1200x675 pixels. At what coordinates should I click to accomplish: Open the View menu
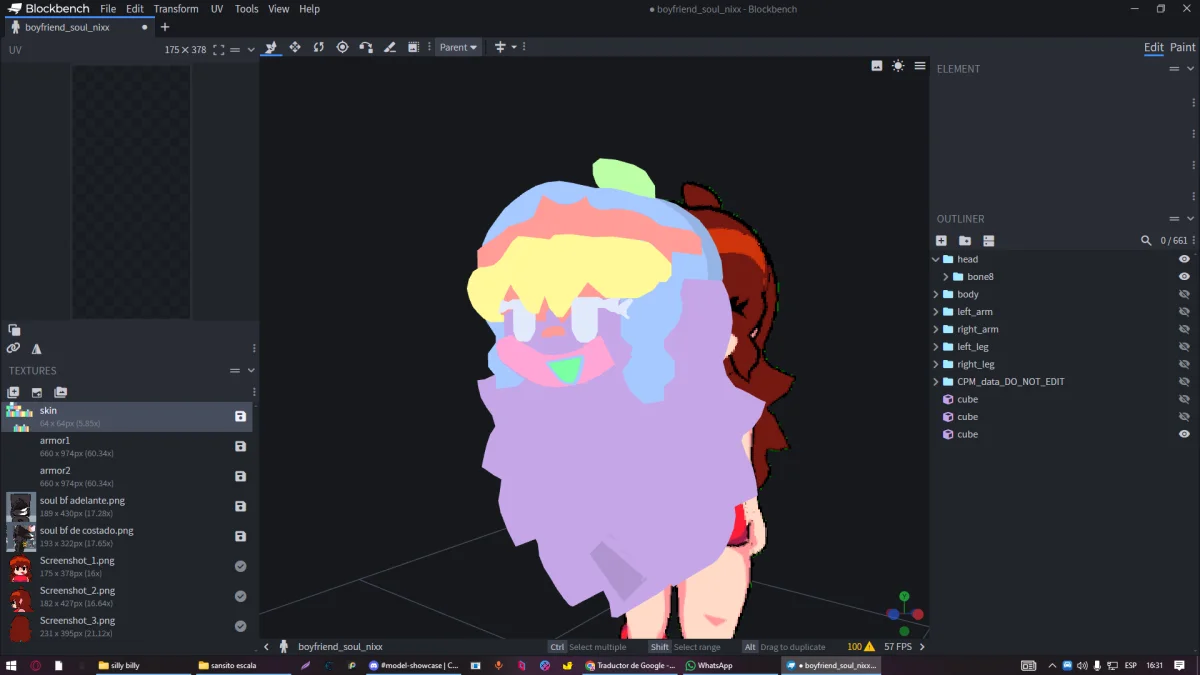coord(279,9)
